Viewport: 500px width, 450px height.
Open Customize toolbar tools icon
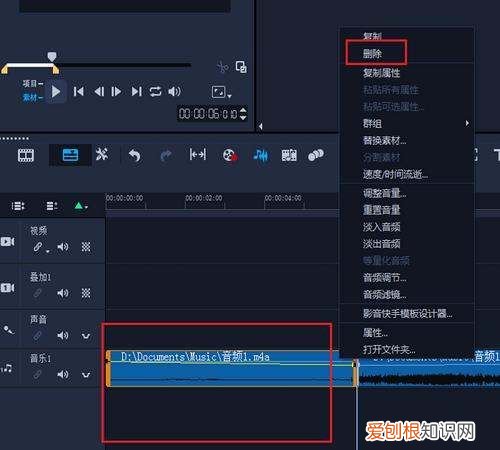(102, 154)
